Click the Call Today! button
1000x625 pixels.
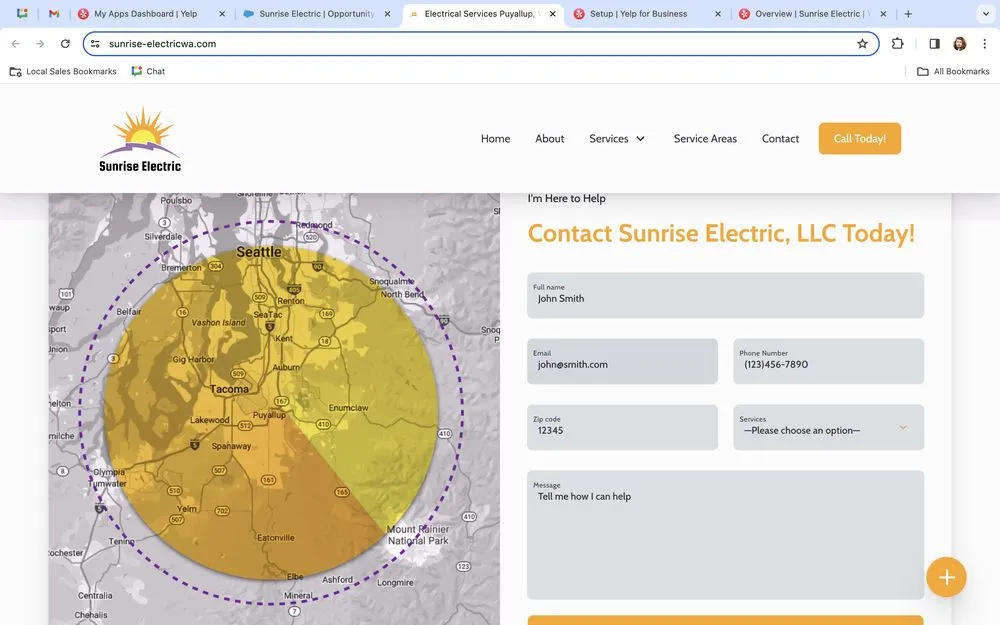[859, 138]
